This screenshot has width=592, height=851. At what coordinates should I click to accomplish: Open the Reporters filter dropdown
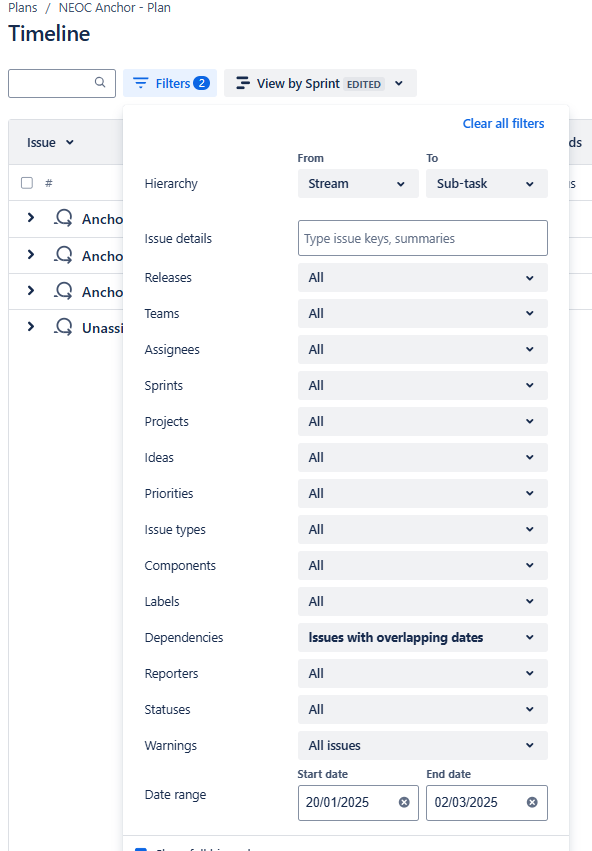[423, 674]
